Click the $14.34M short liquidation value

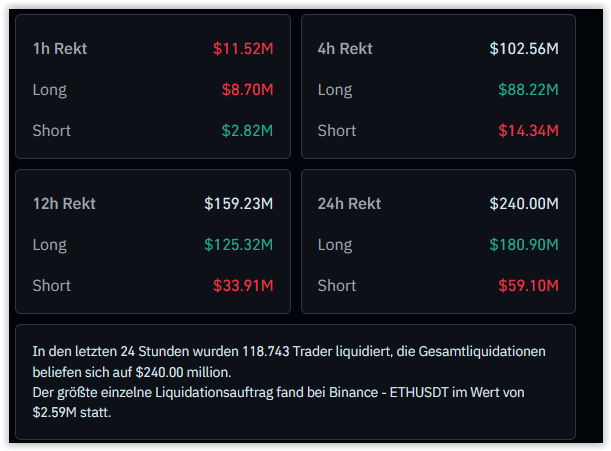pos(529,130)
